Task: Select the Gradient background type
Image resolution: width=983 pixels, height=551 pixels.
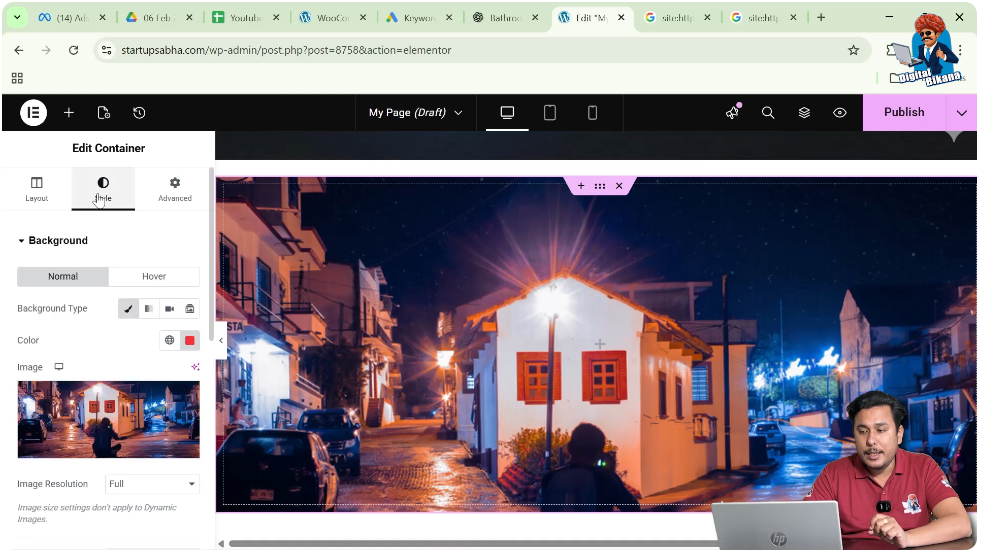Action: click(149, 309)
